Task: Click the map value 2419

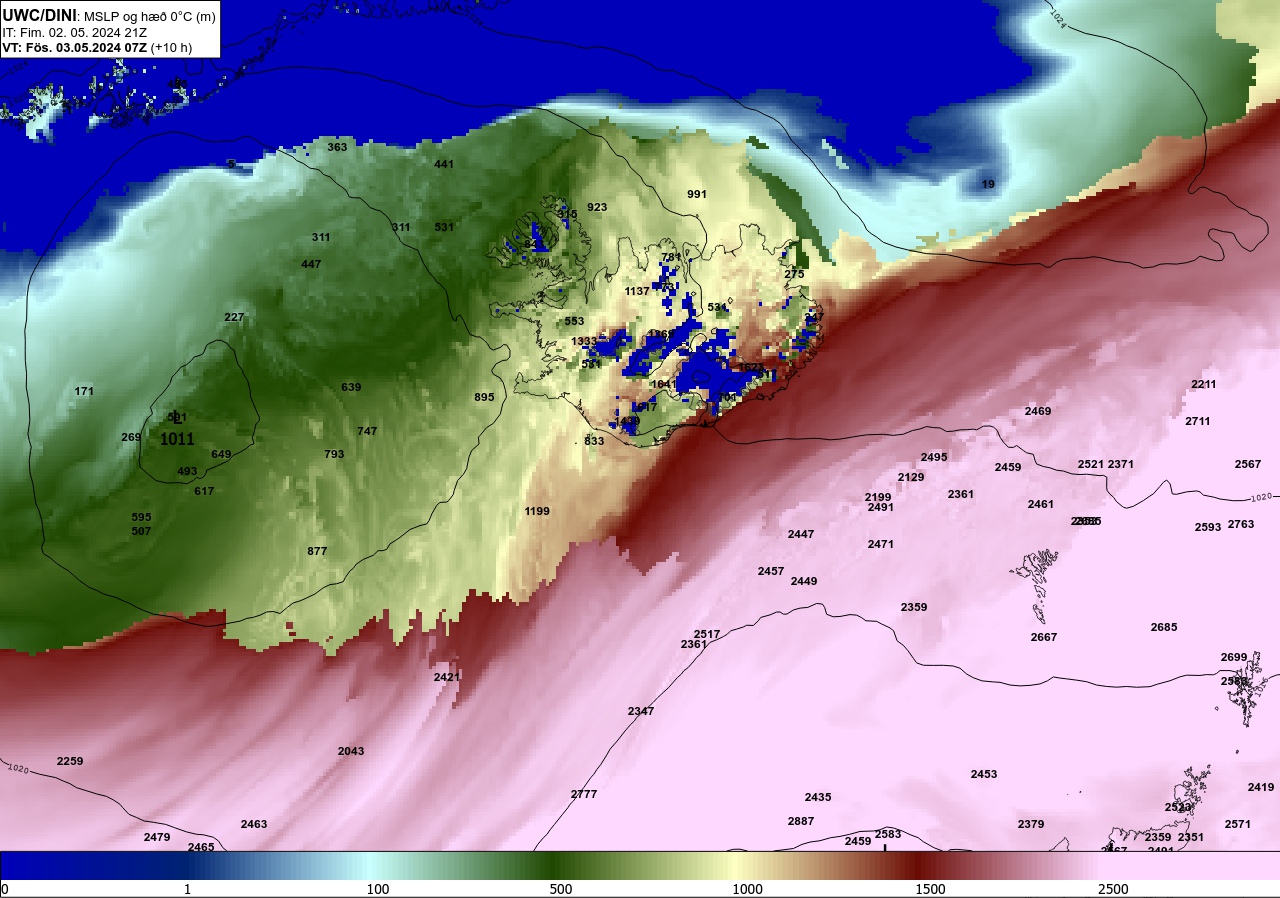Action: coord(1261,787)
